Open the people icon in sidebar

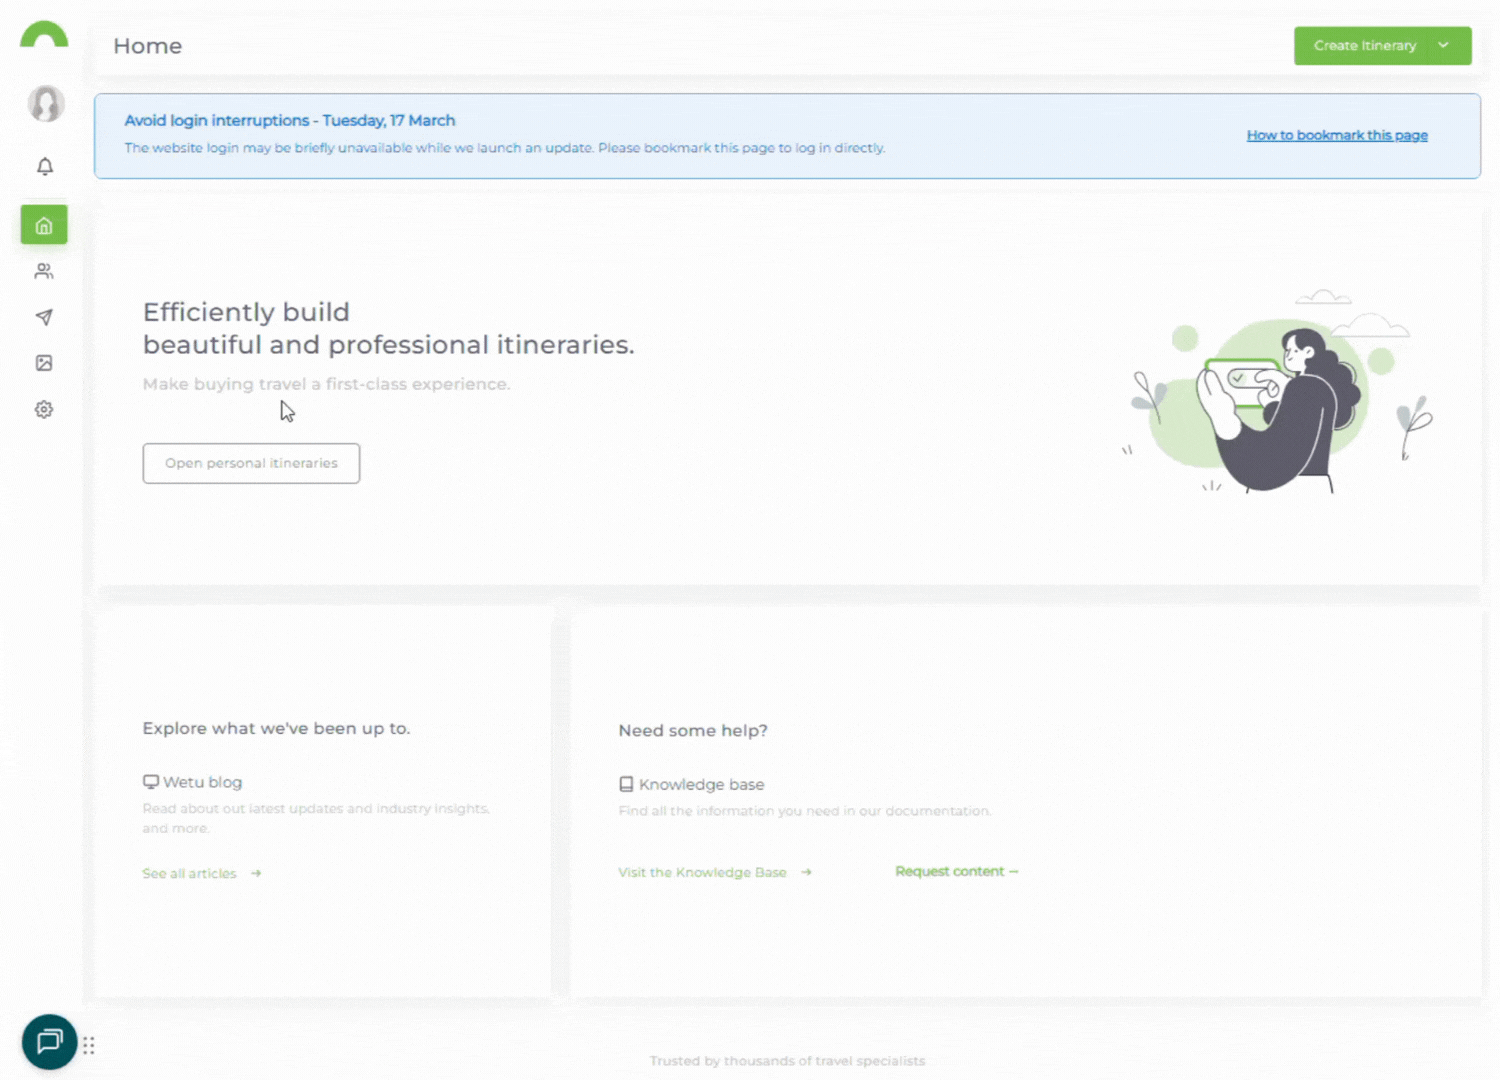pos(44,271)
